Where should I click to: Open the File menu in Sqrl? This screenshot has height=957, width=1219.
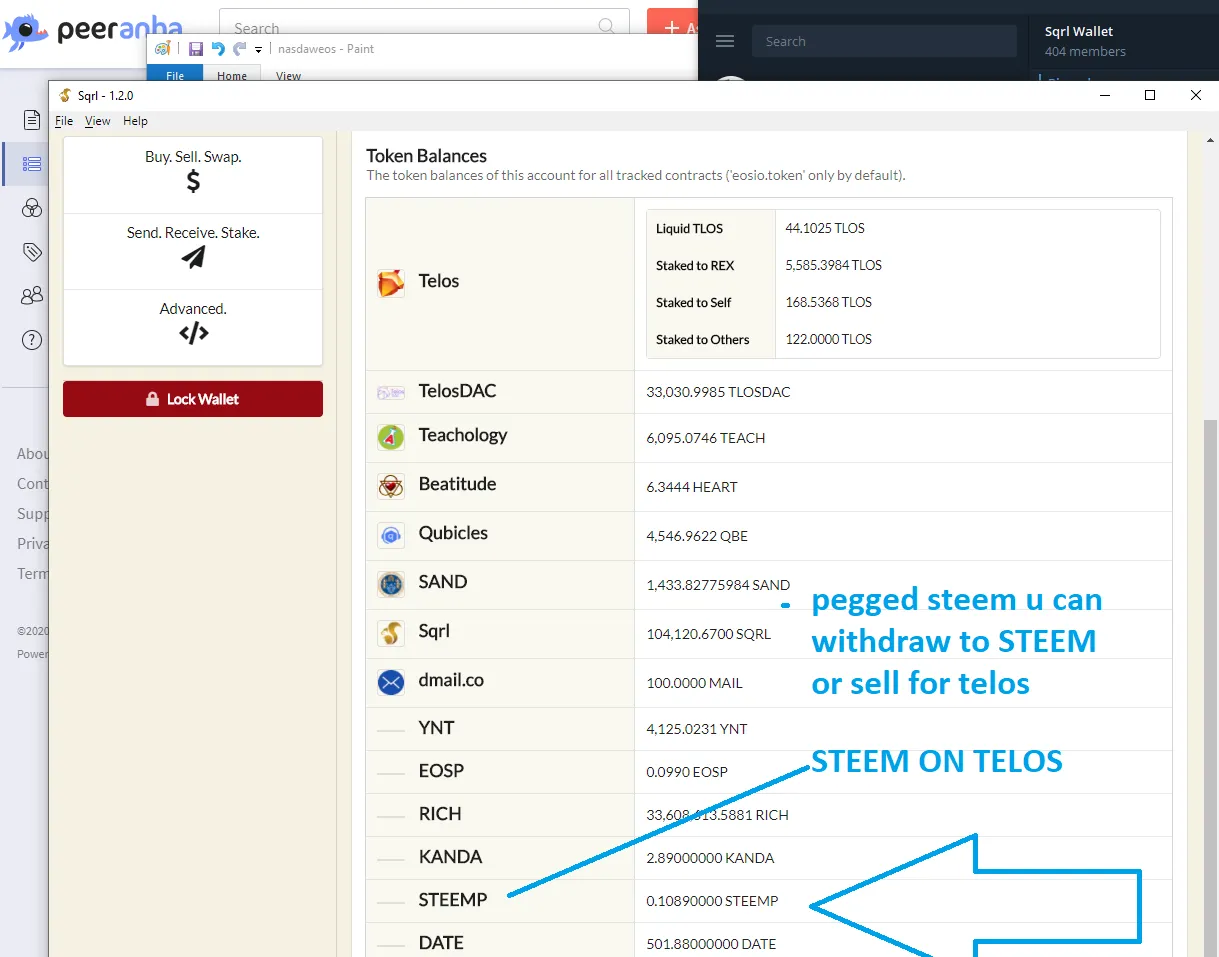point(64,121)
